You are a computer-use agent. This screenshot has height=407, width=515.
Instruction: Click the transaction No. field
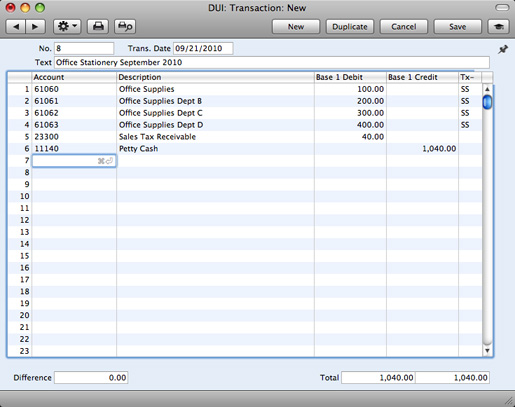[x=84, y=48]
